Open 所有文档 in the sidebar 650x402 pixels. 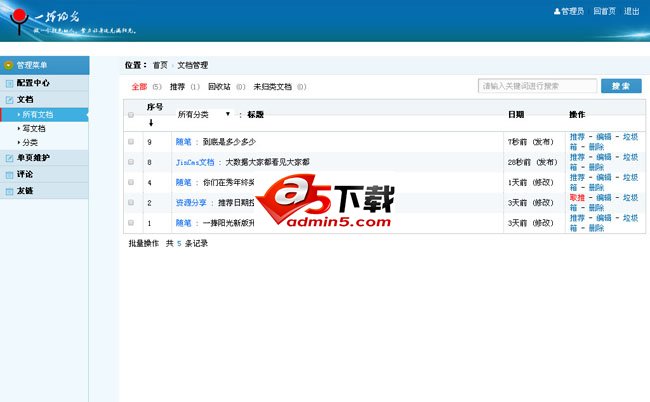click(37, 115)
